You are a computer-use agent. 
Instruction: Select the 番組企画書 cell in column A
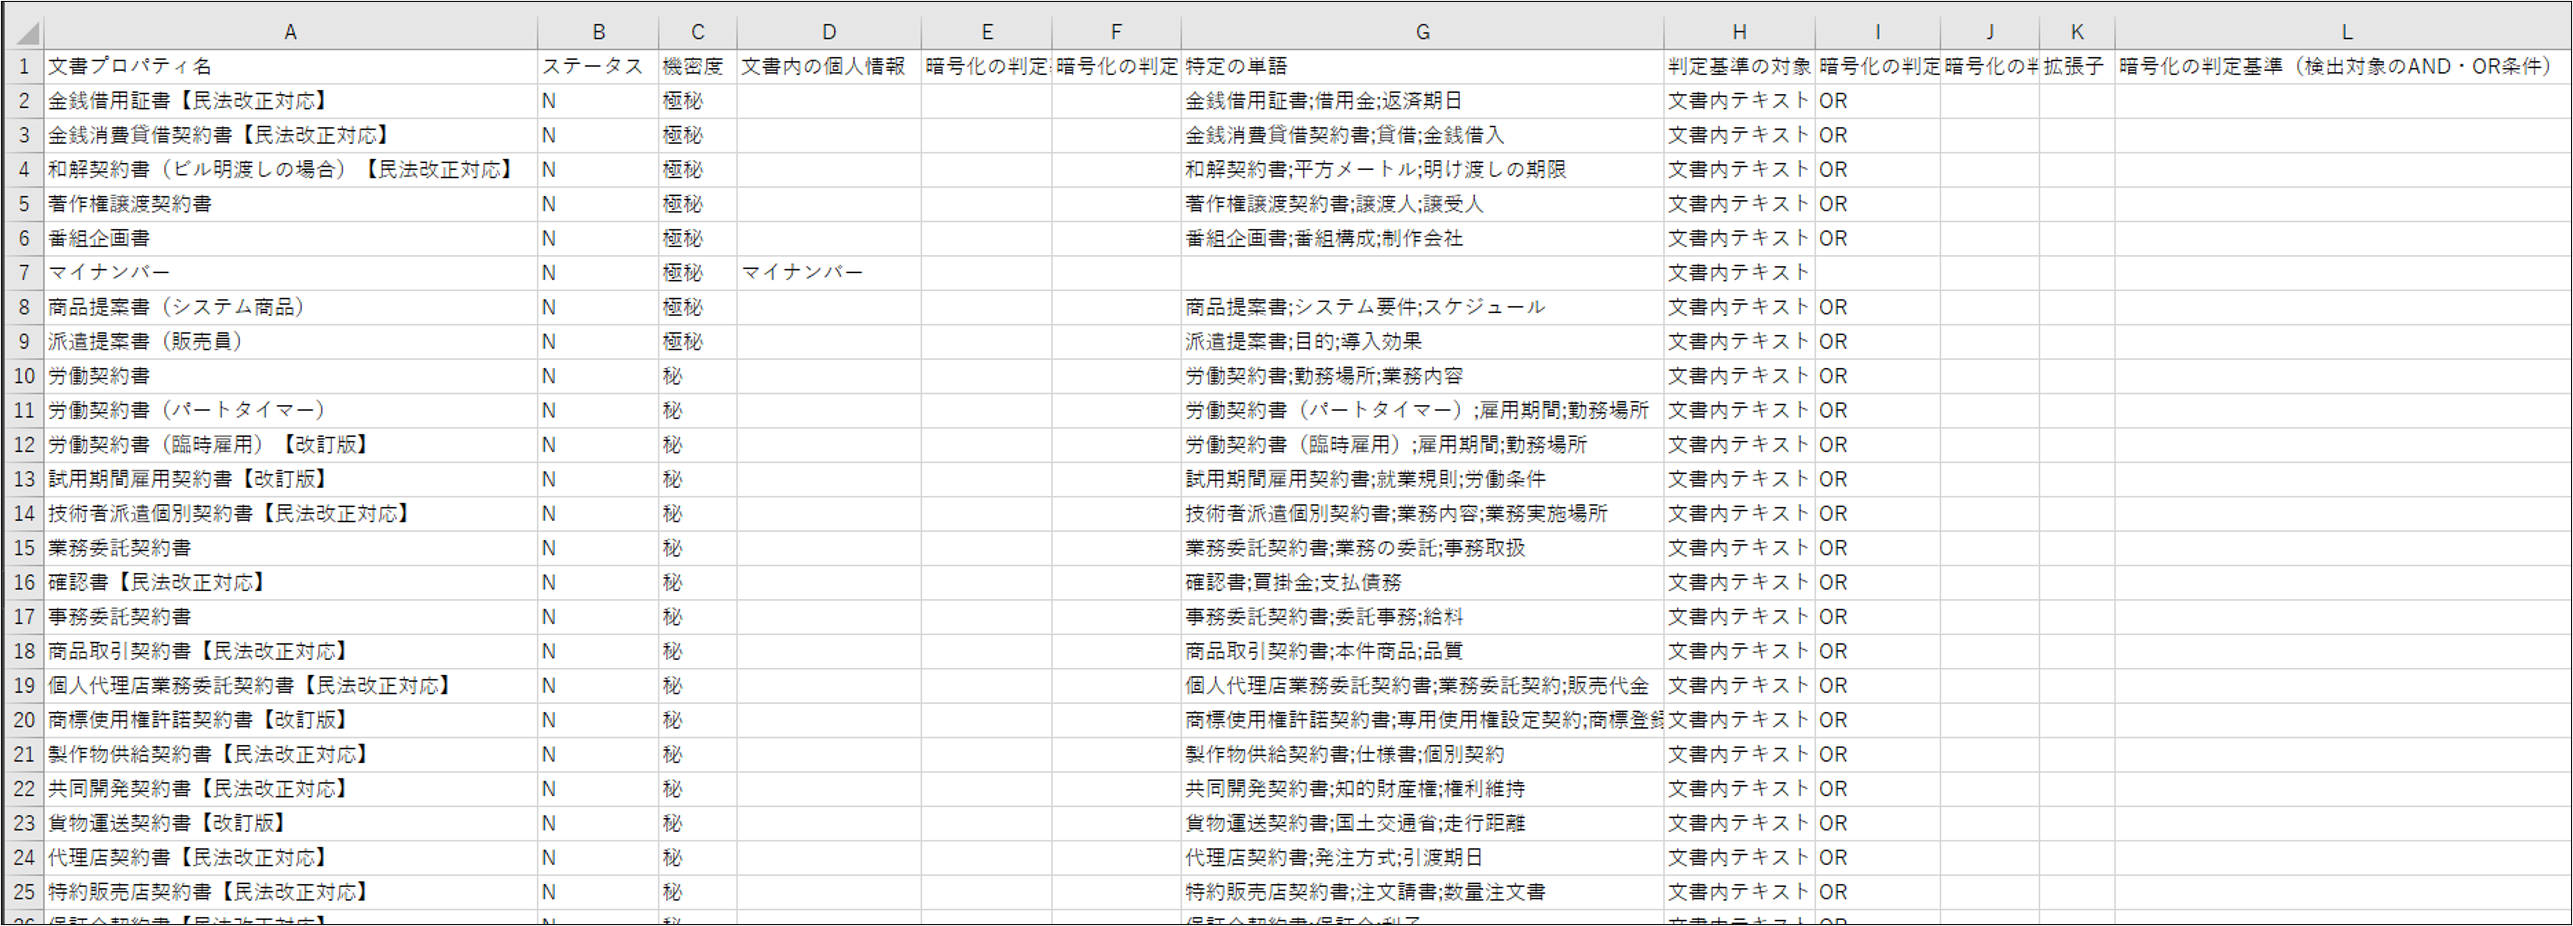(x=290, y=239)
